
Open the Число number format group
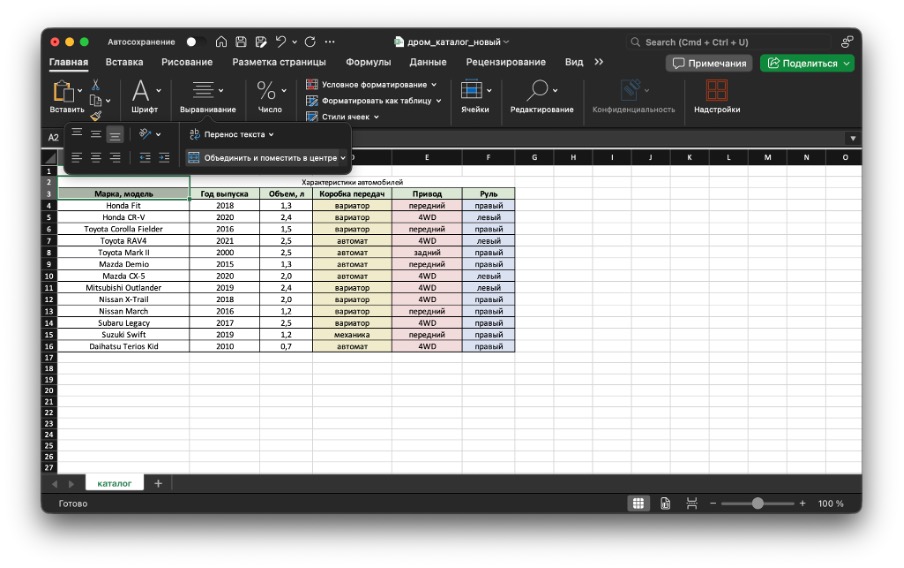[270, 96]
